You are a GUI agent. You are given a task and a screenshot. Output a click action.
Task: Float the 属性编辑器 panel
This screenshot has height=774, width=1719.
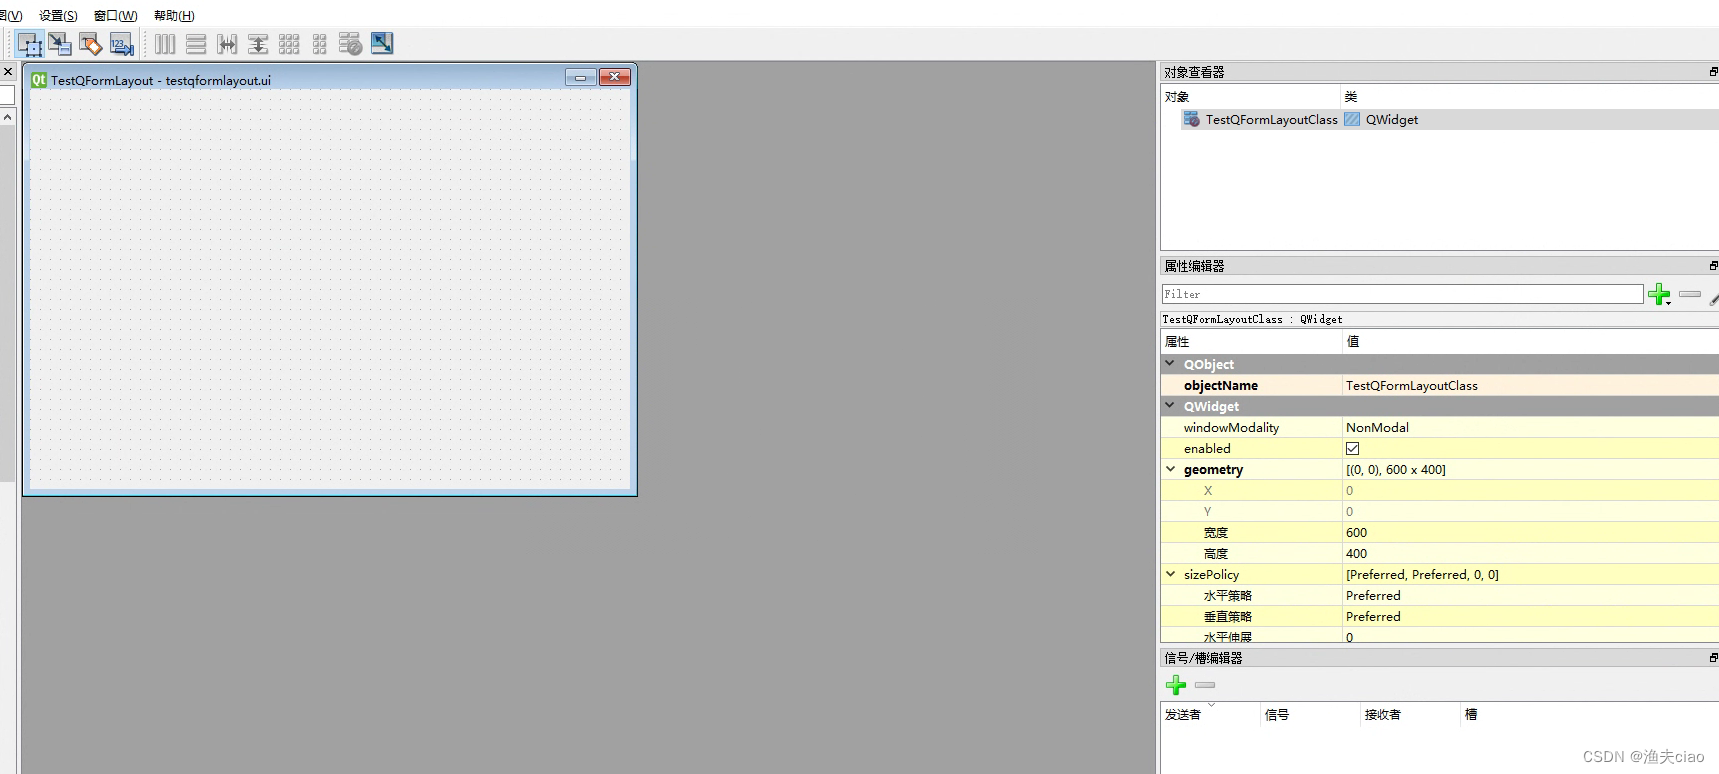coord(1713,266)
